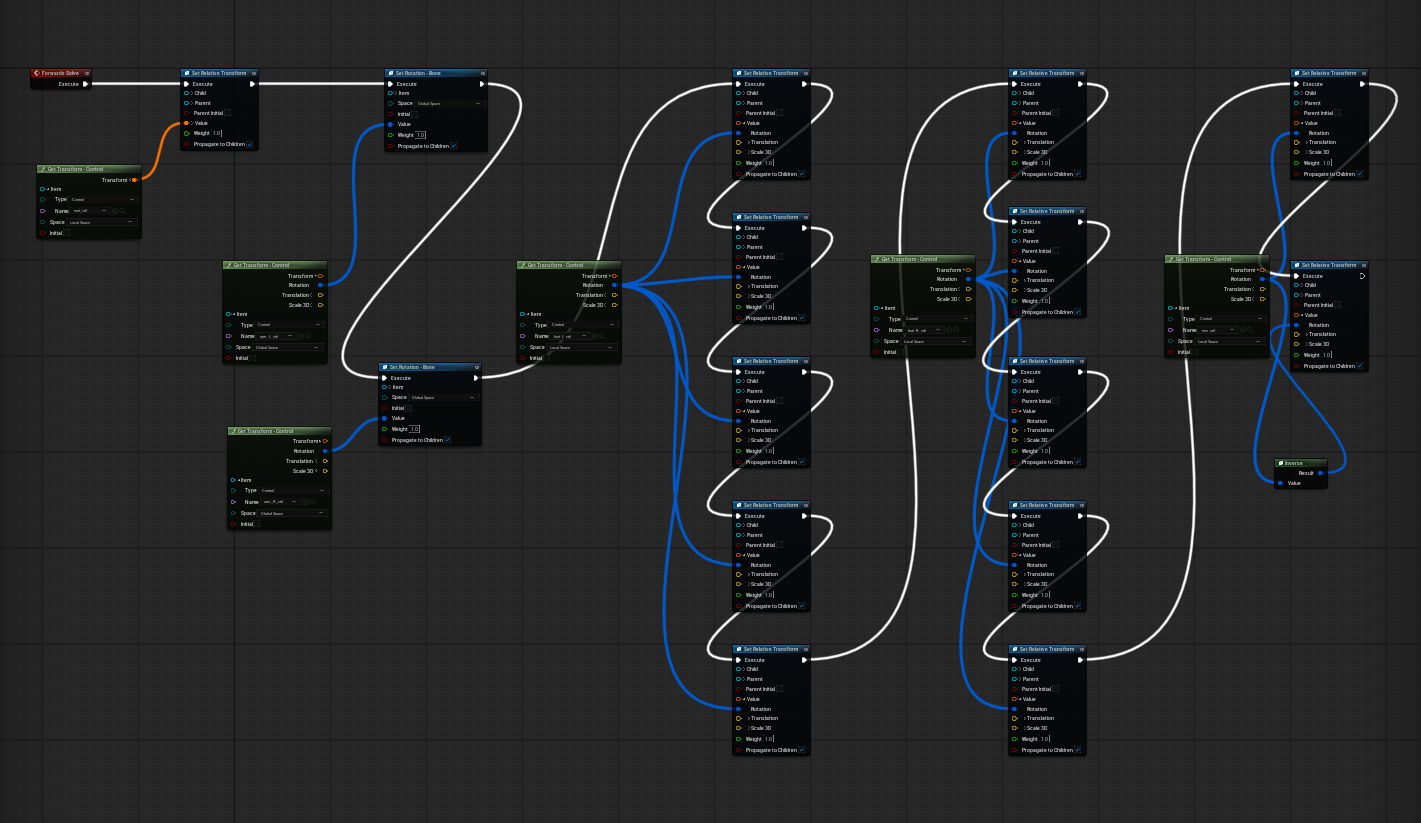Toggle Initial on Set Rotation - Bone fed by arm_L_ctrl
Screen dimensions: 1421x823
click(415, 114)
